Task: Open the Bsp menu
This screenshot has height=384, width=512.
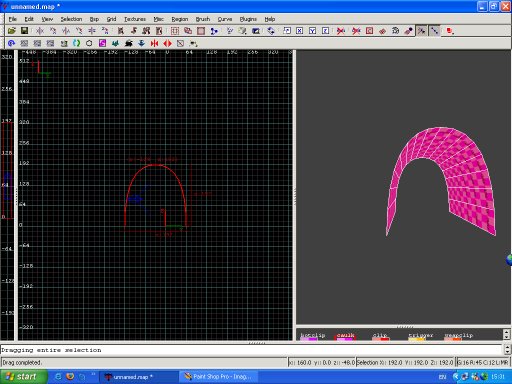Action: 94,19
